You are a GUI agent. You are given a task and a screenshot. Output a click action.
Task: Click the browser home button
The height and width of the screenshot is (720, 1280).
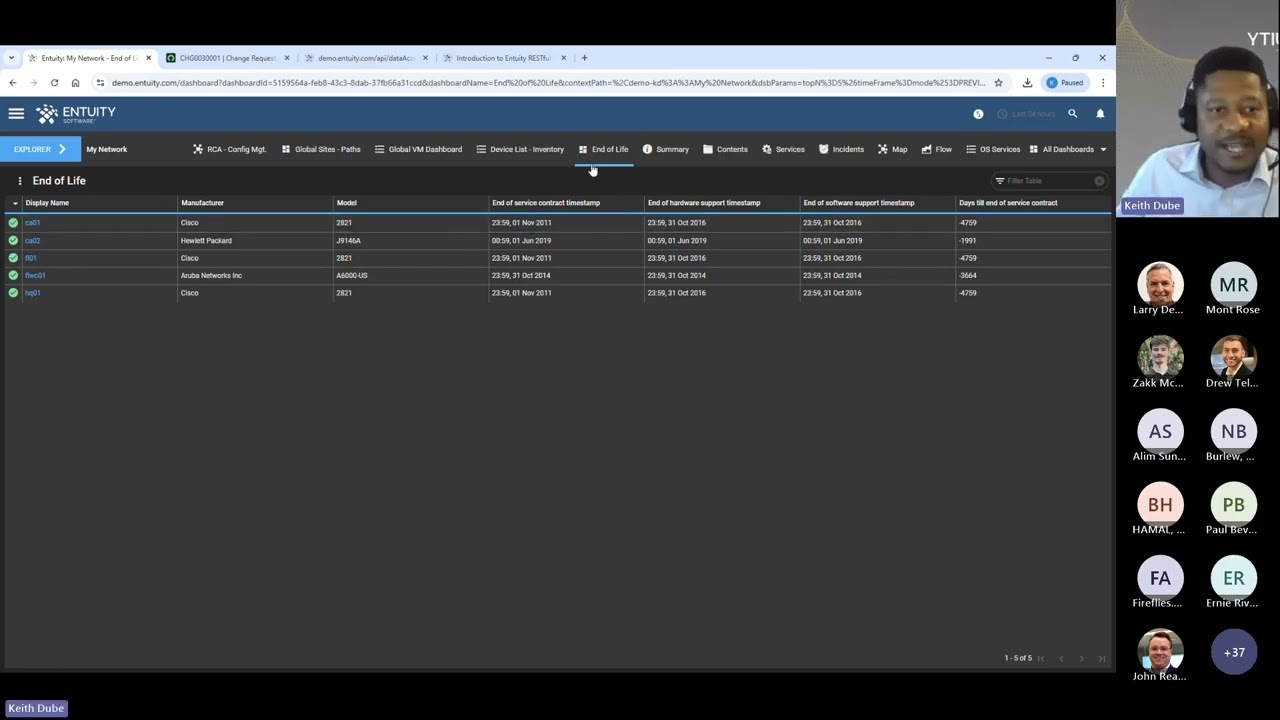75,83
